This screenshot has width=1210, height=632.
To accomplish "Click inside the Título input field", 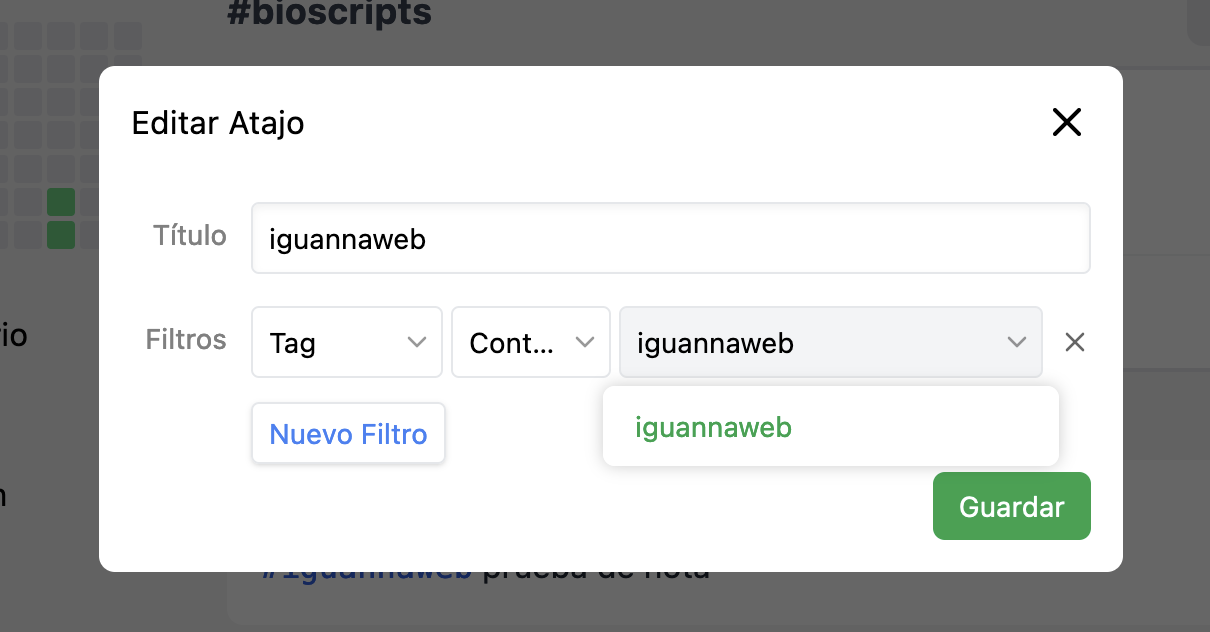I will click(670, 238).
